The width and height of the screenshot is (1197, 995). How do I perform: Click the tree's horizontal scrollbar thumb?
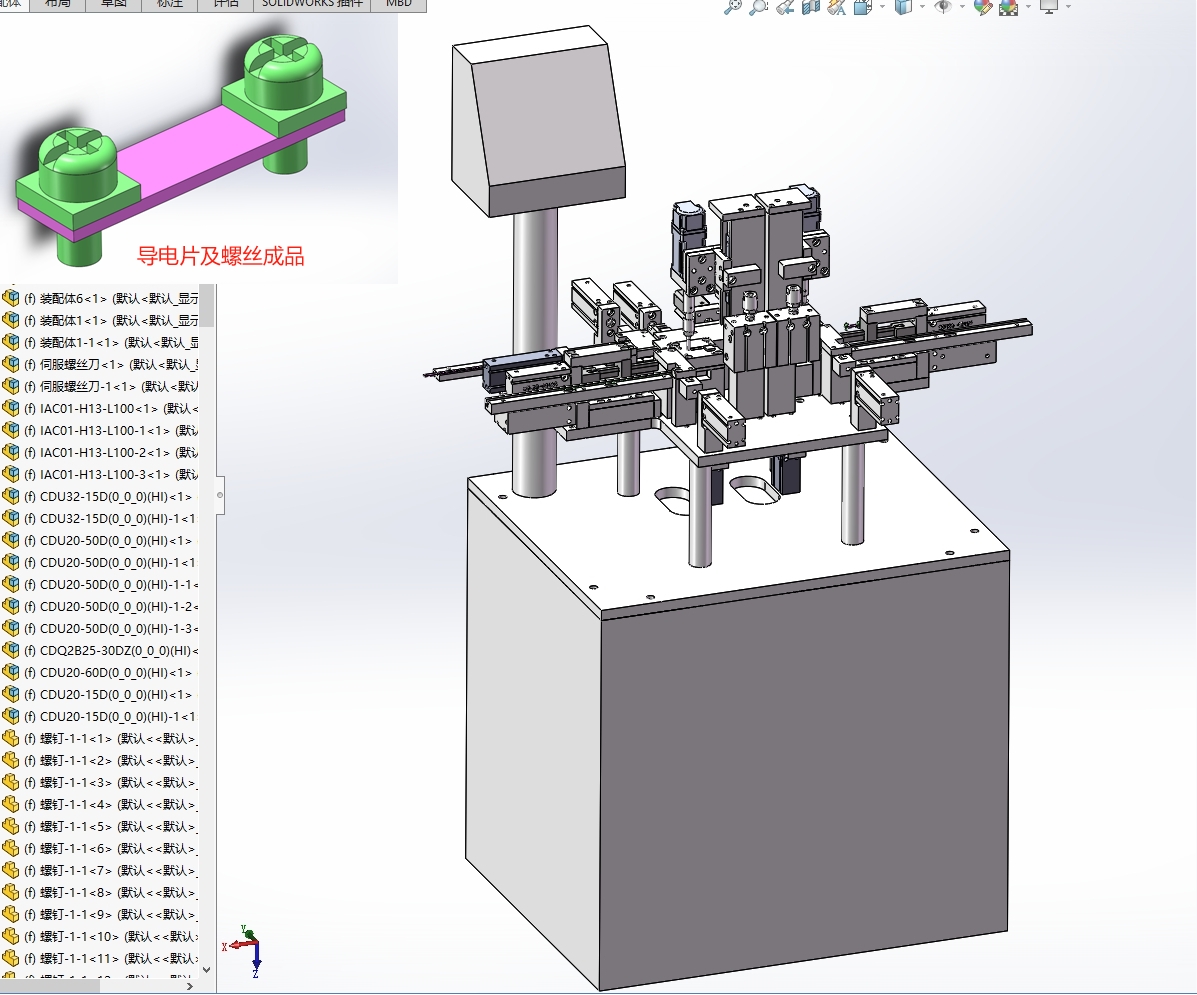pos(50,986)
